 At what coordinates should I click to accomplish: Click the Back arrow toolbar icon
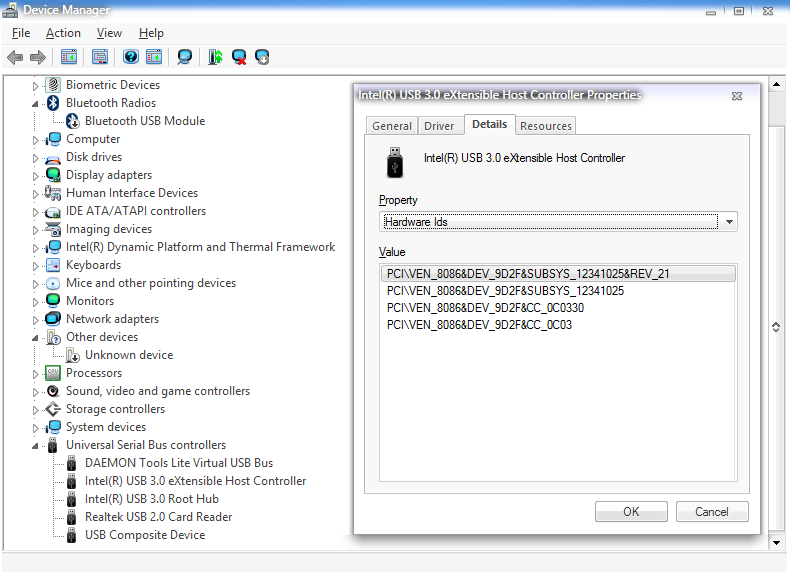click(15, 57)
